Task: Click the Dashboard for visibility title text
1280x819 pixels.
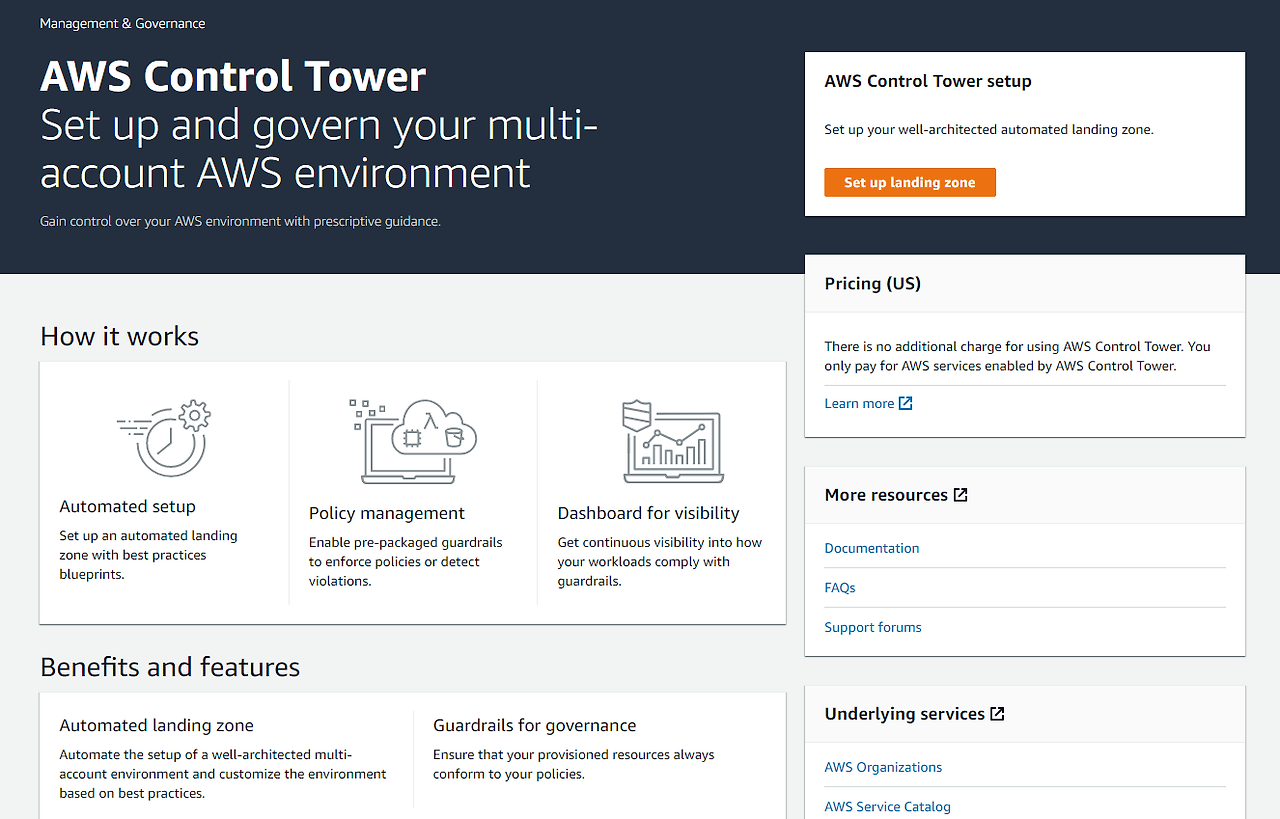Action: pyautogui.click(x=649, y=513)
